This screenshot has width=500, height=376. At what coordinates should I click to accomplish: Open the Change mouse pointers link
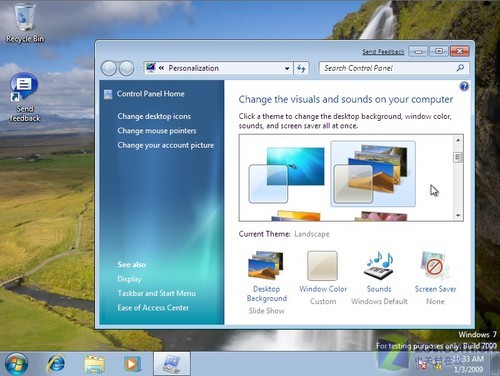tap(157, 131)
